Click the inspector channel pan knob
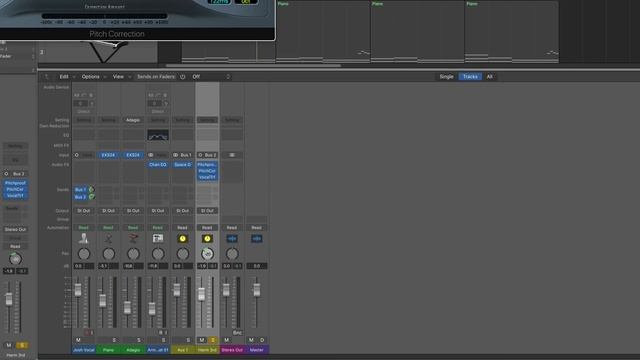Image resolution: width=640 pixels, height=360 pixels. tap(15, 259)
